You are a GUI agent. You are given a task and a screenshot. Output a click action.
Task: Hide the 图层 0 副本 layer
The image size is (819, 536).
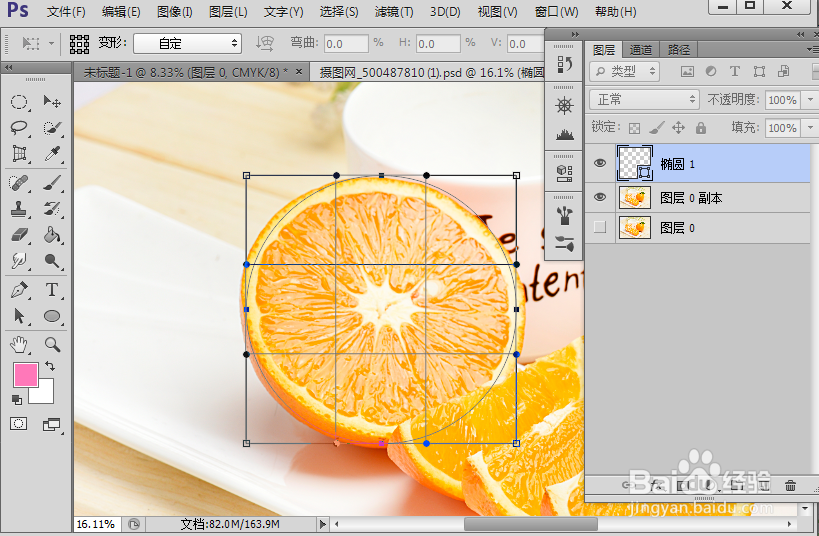[x=600, y=197]
